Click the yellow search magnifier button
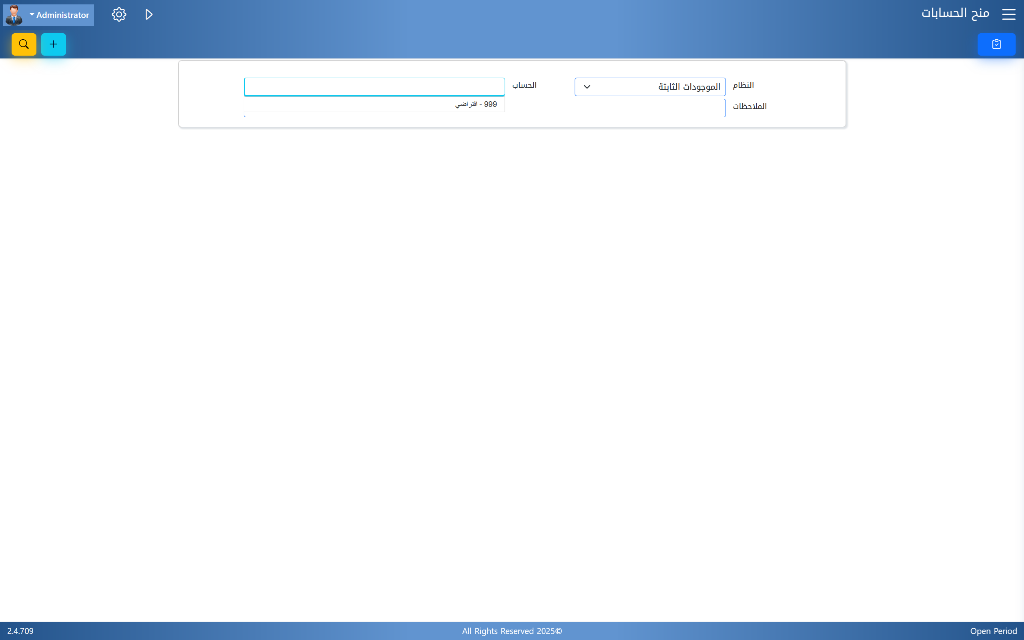The height and width of the screenshot is (640, 1024). click(24, 44)
